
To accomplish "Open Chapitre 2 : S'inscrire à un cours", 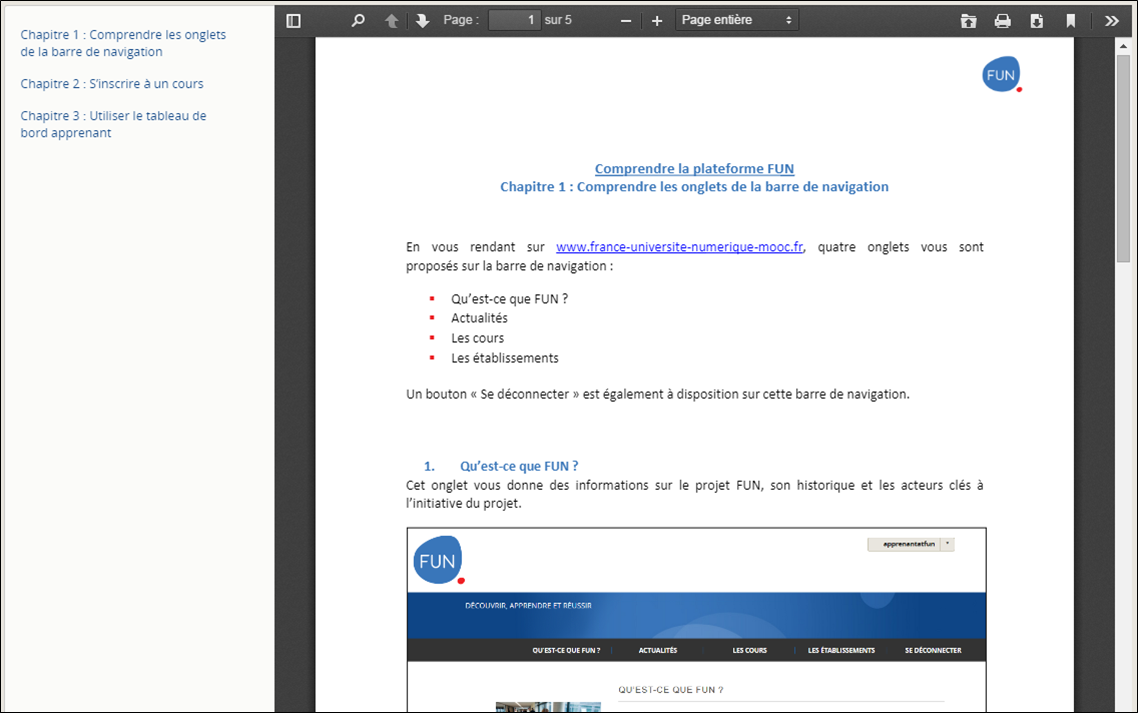I will (112, 83).
